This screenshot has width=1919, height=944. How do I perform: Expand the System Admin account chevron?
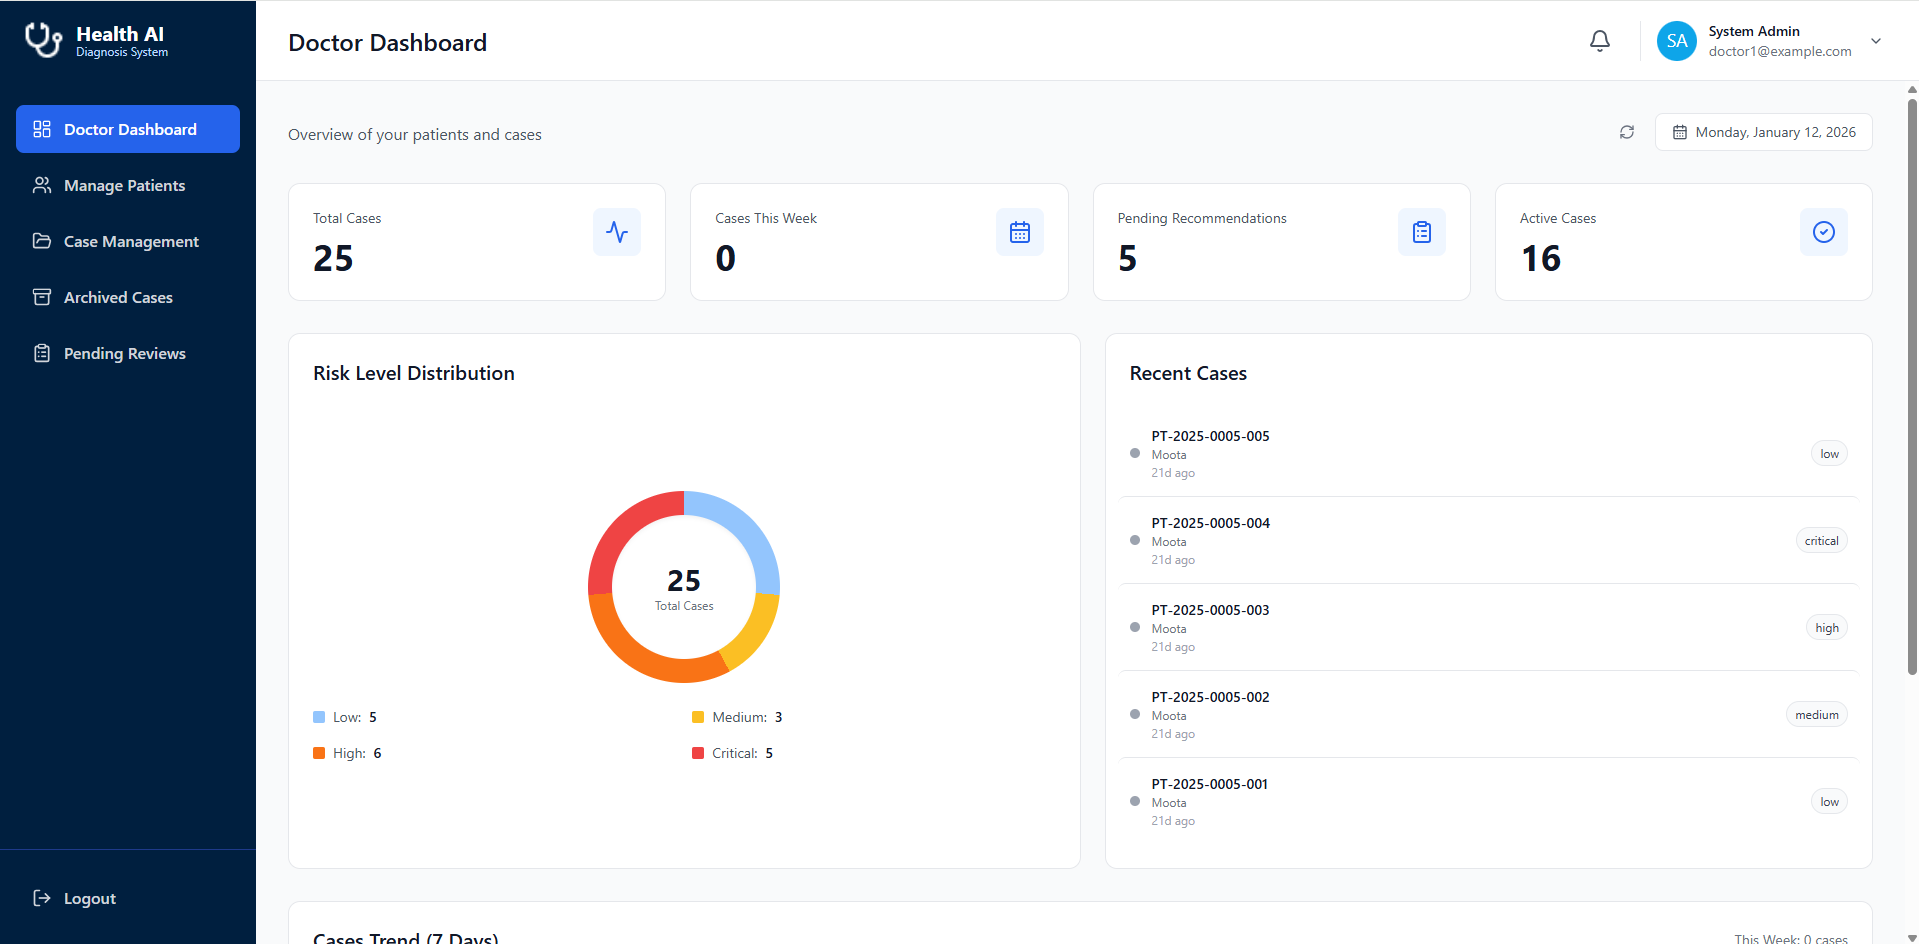click(x=1876, y=41)
